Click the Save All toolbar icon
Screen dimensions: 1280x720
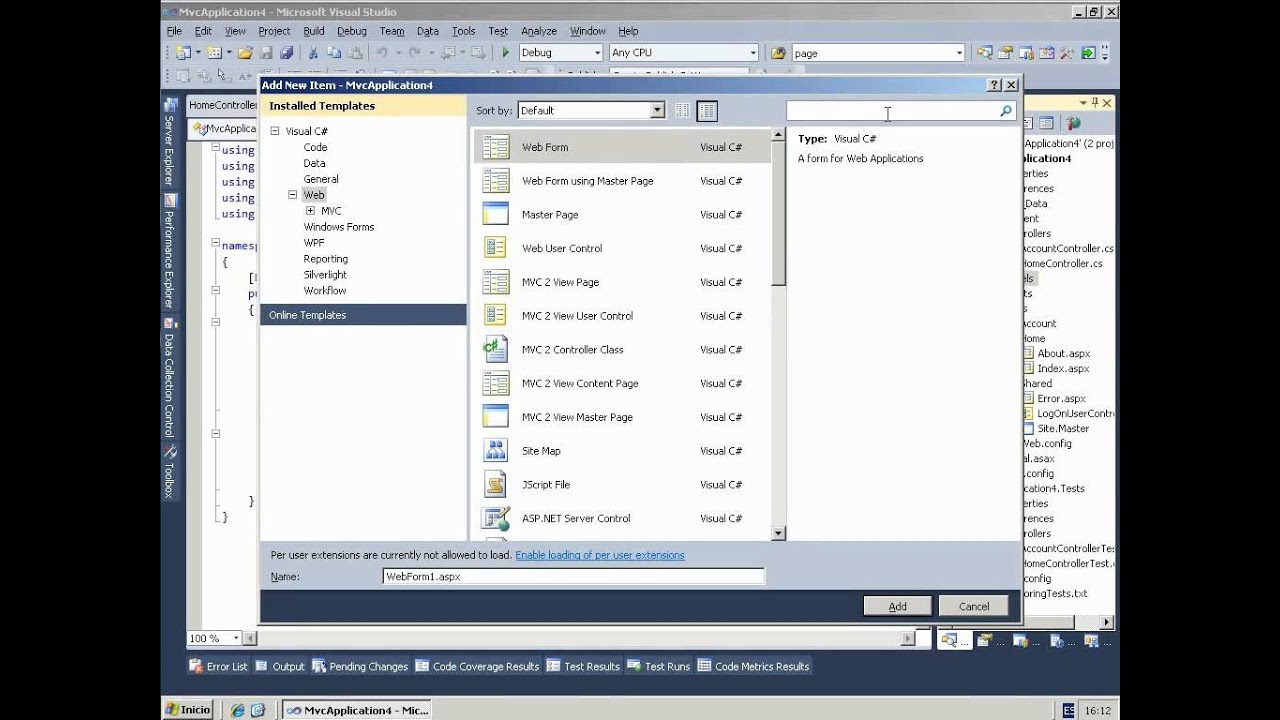coord(286,53)
